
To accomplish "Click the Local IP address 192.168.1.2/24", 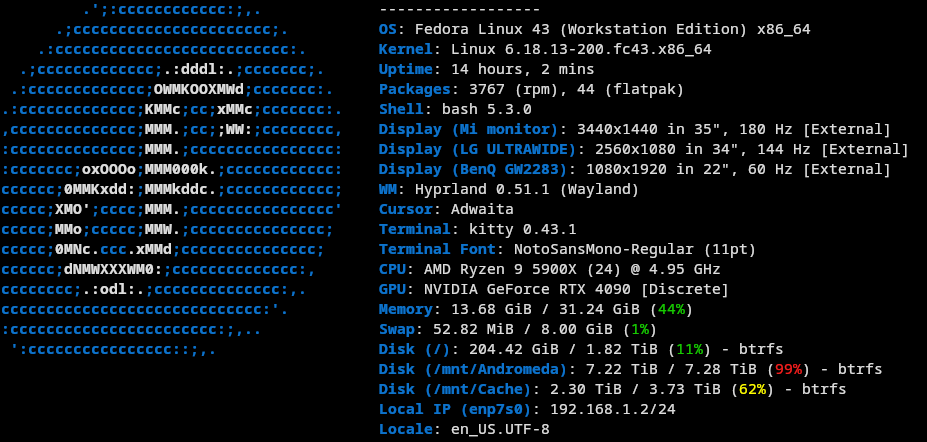I will [612, 409].
